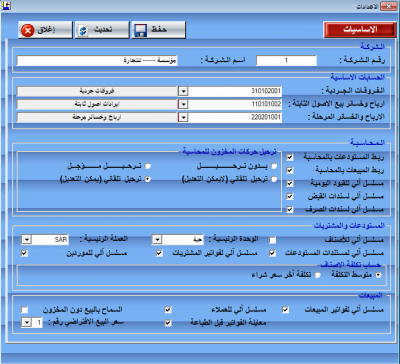This screenshot has width=400, height=364.
Task: Select ترحيل تلقائي (لايمكن التعديل) radio option
Action: coord(274,179)
